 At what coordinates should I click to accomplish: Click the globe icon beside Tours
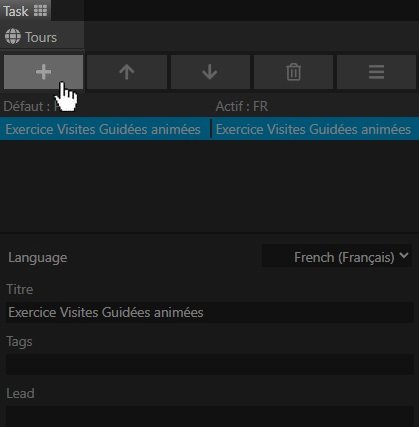13,36
